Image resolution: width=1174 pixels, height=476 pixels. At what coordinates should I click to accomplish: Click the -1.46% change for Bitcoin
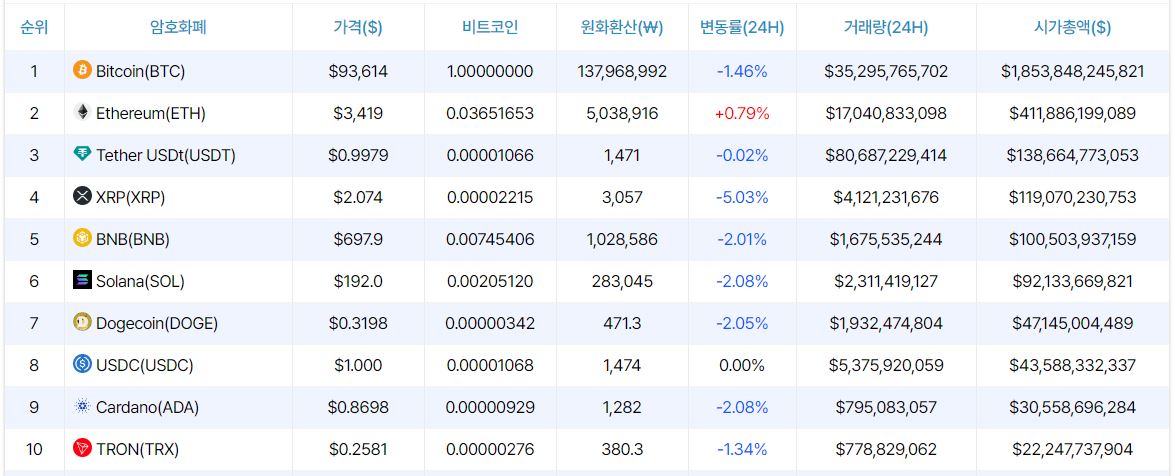pos(742,71)
